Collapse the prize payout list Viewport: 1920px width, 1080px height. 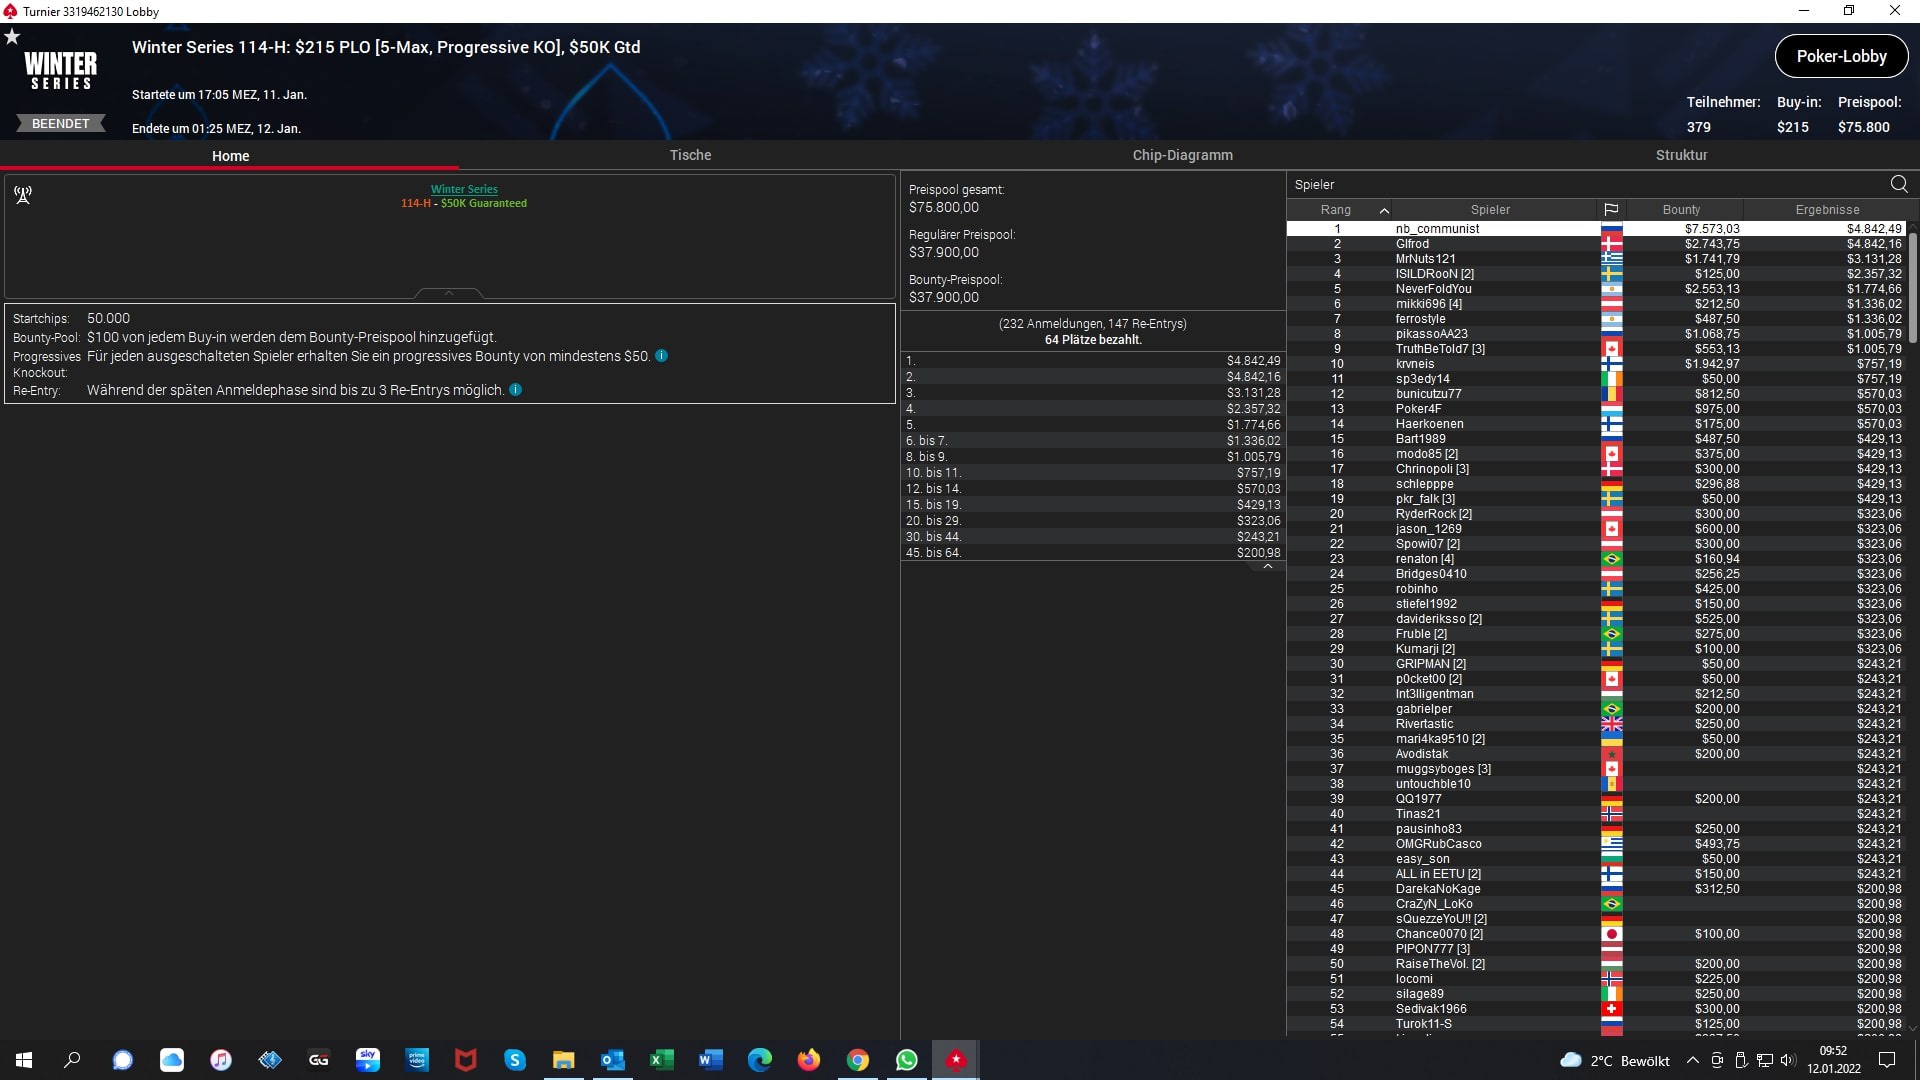[1267, 566]
